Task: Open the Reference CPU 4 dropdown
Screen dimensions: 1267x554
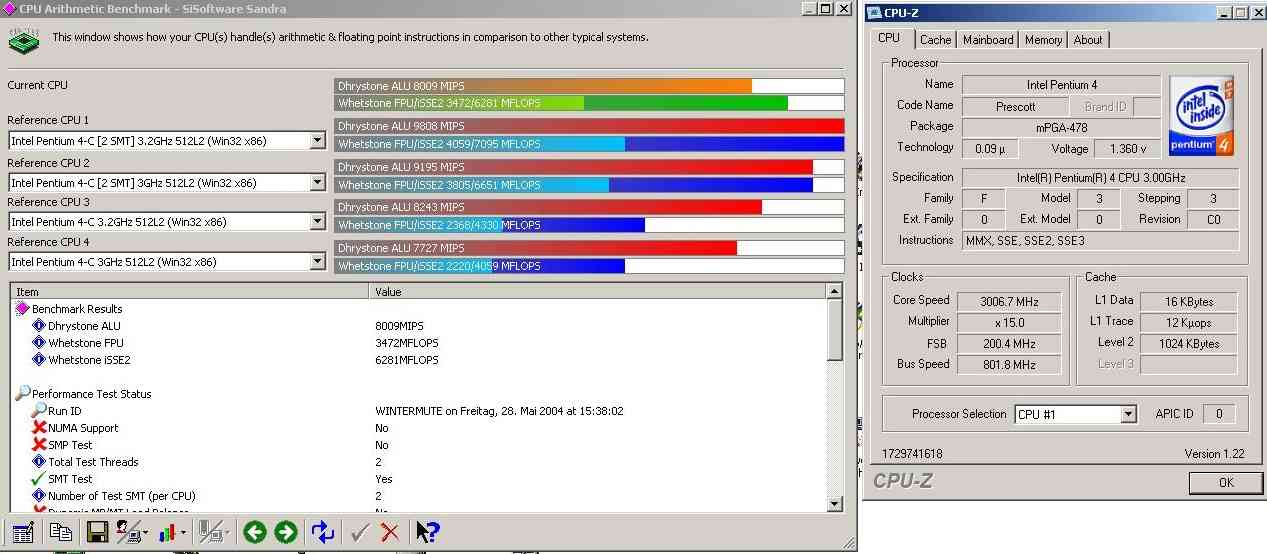Action: 317,262
